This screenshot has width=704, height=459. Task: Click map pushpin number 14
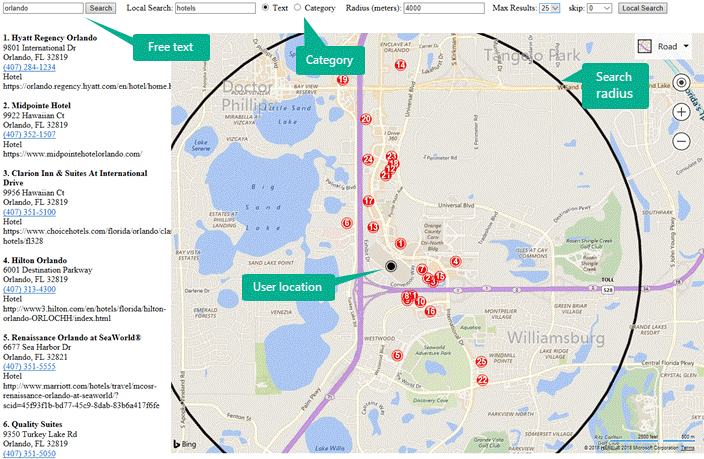tap(400, 65)
